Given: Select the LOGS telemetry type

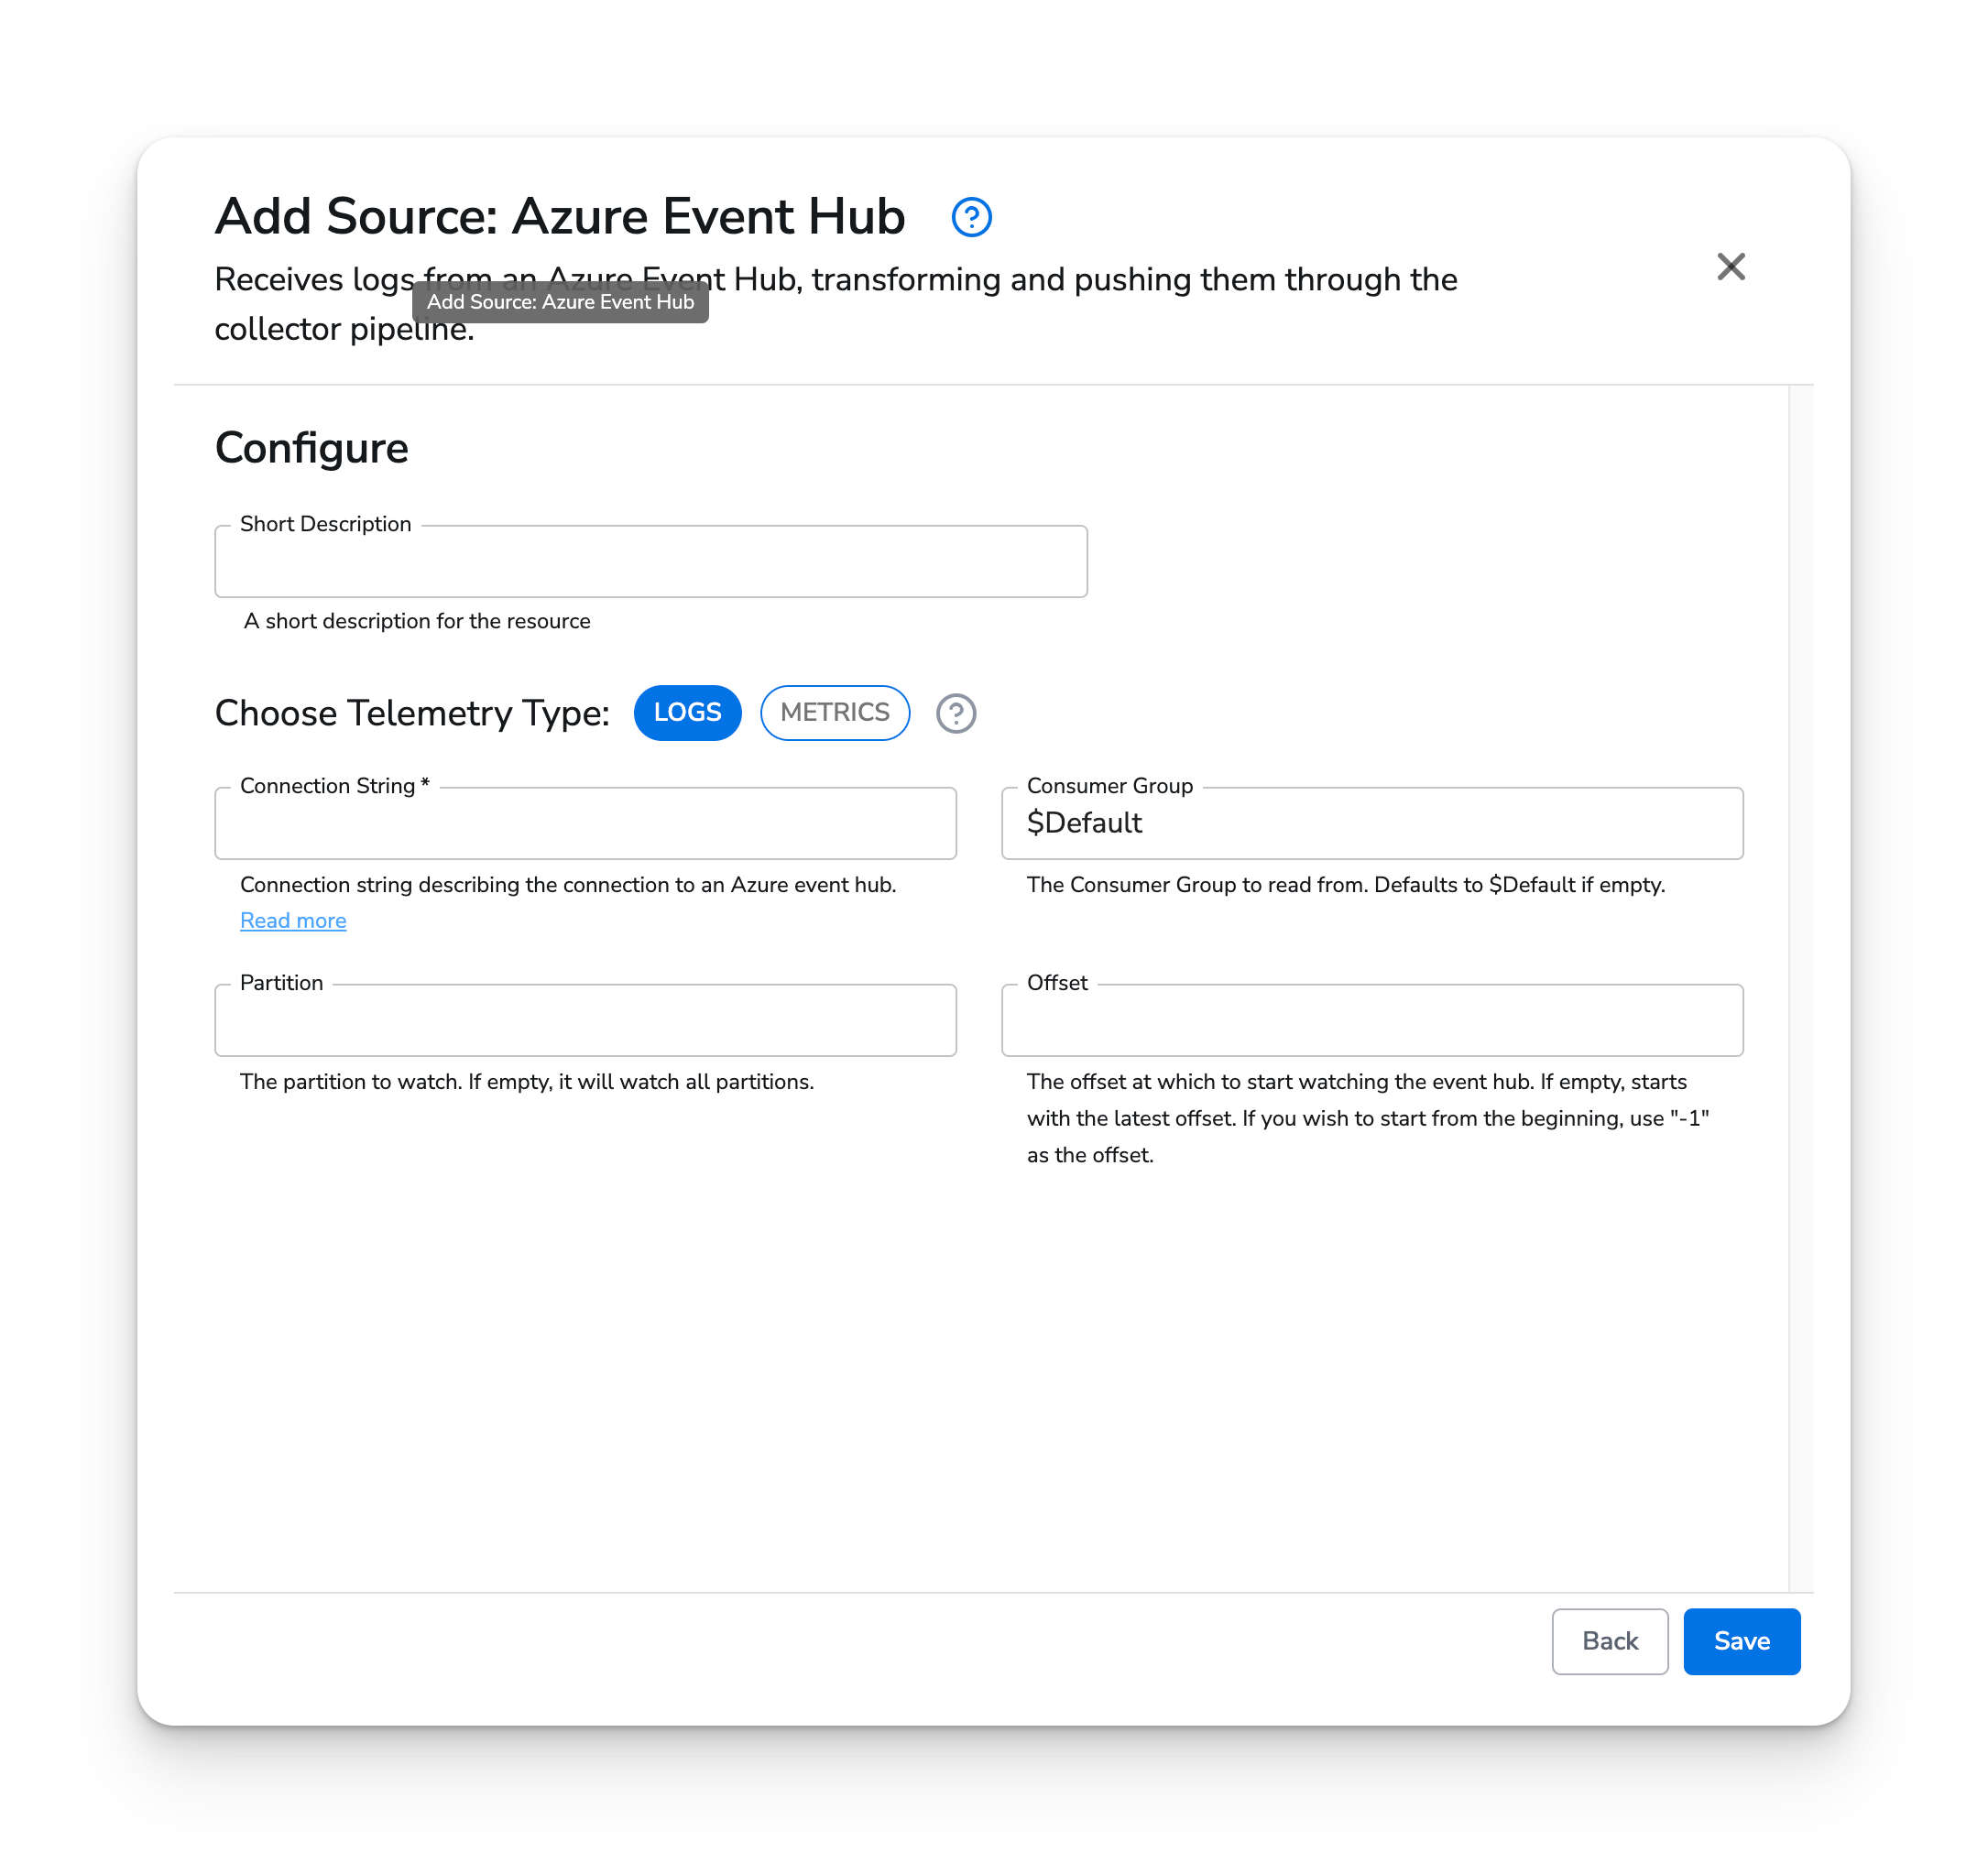Looking at the screenshot, I should click(x=687, y=713).
